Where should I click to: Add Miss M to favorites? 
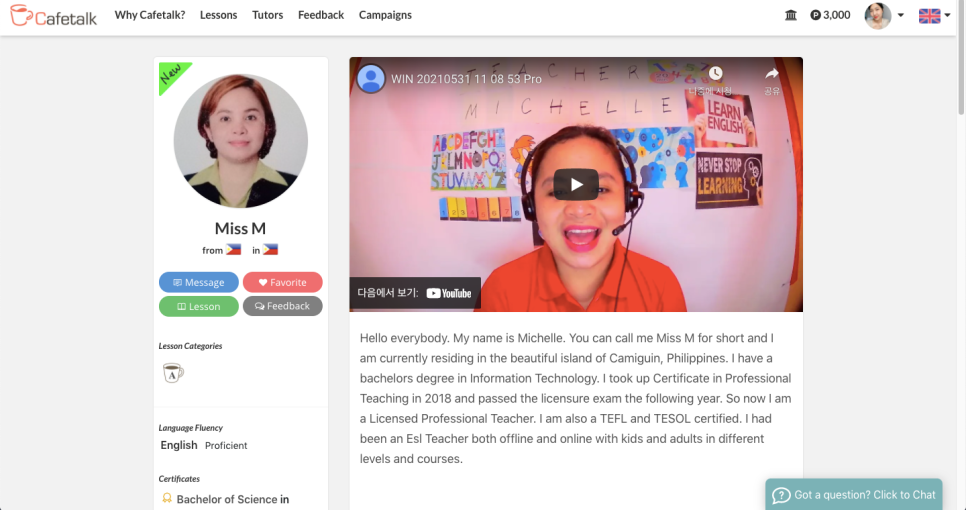click(x=282, y=282)
